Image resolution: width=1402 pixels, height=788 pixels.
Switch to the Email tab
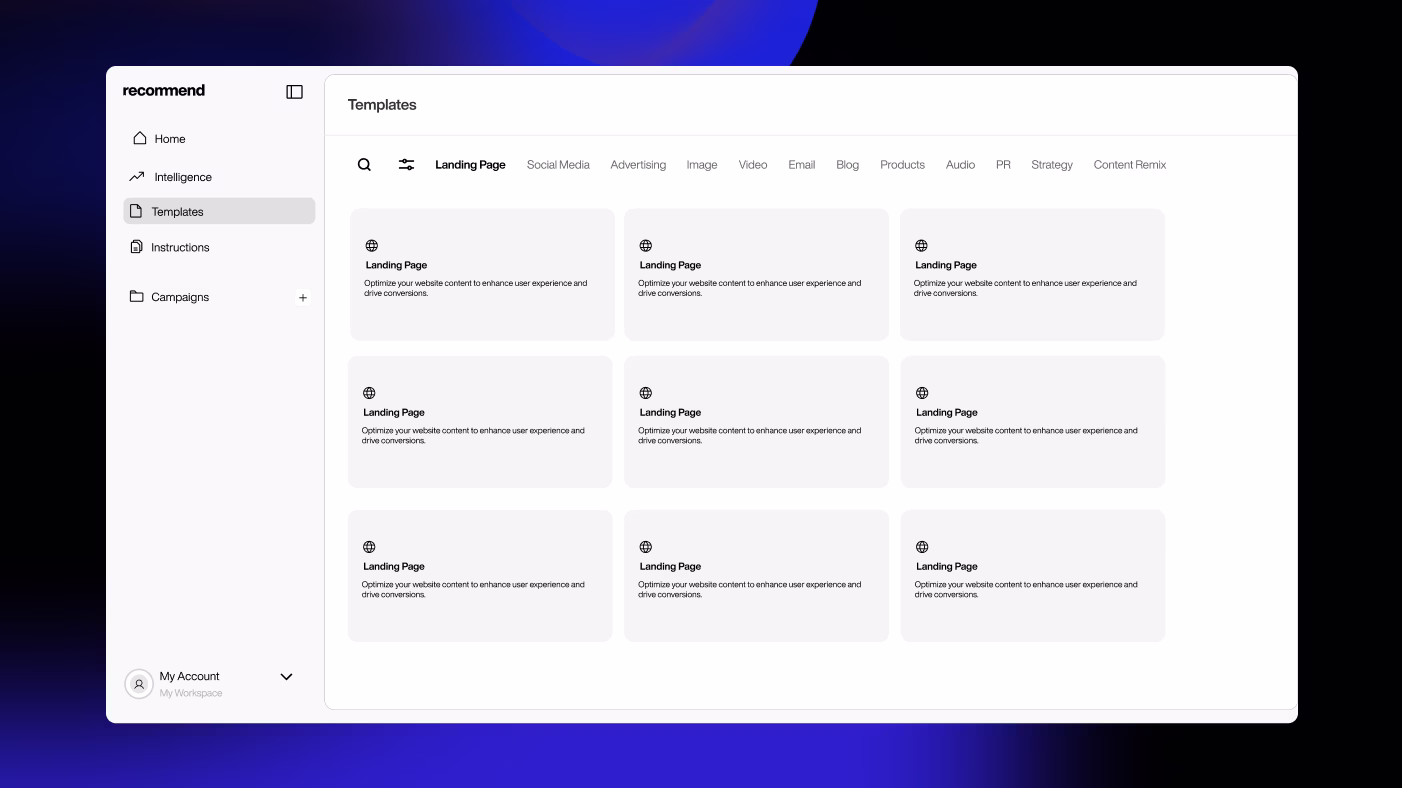(801, 165)
